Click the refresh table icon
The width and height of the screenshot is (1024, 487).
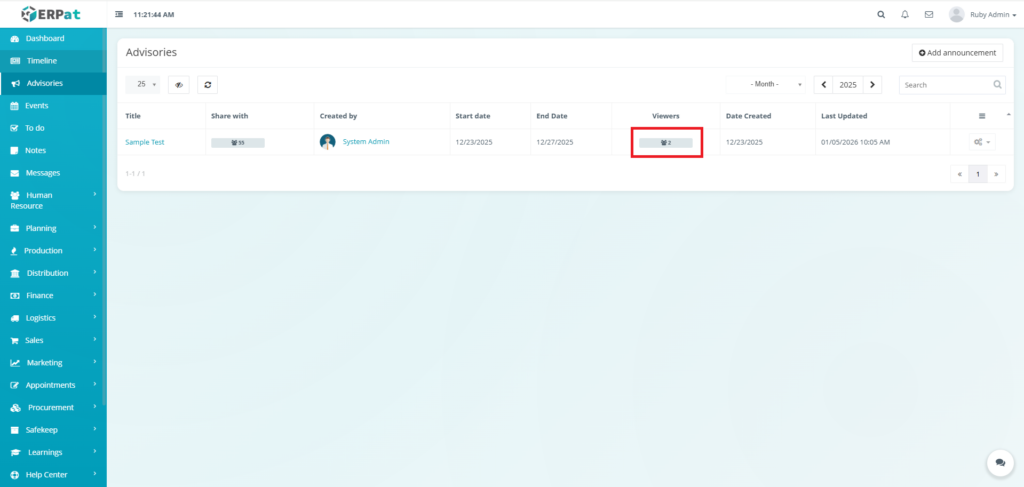(x=207, y=85)
